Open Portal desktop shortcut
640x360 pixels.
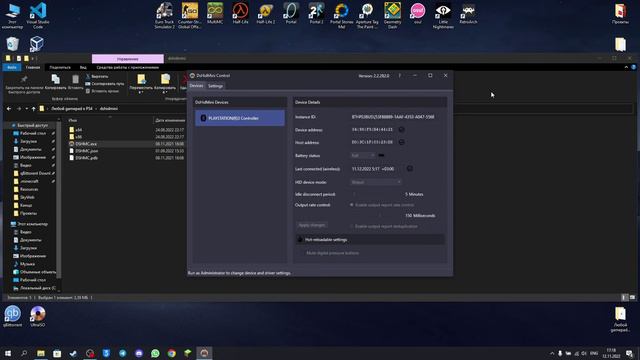[x=291, y=13]
